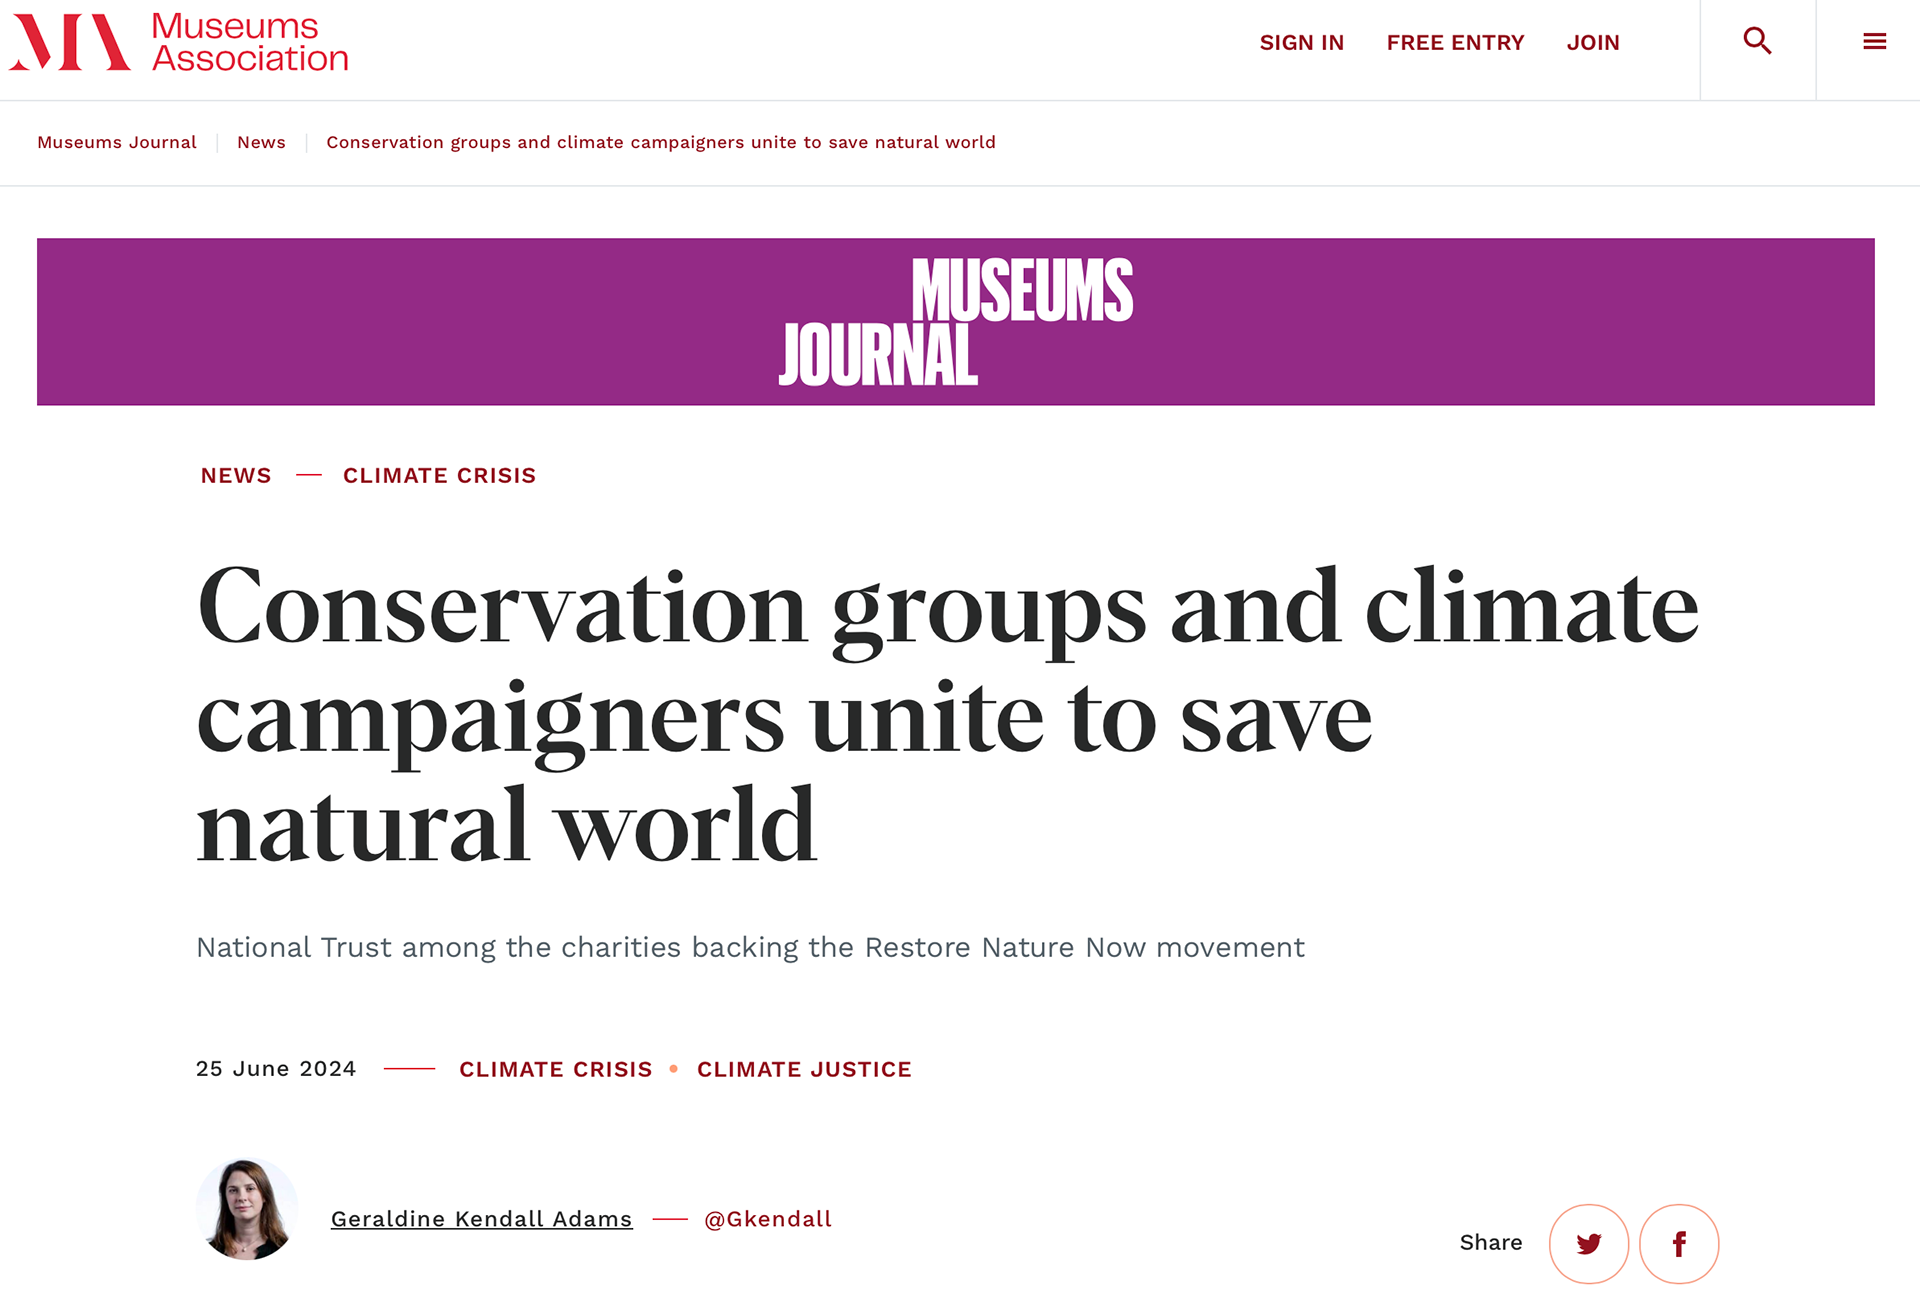Share article on Facebook
Viewport: 1920px width, 1294px height.
click(1679, 1244)
